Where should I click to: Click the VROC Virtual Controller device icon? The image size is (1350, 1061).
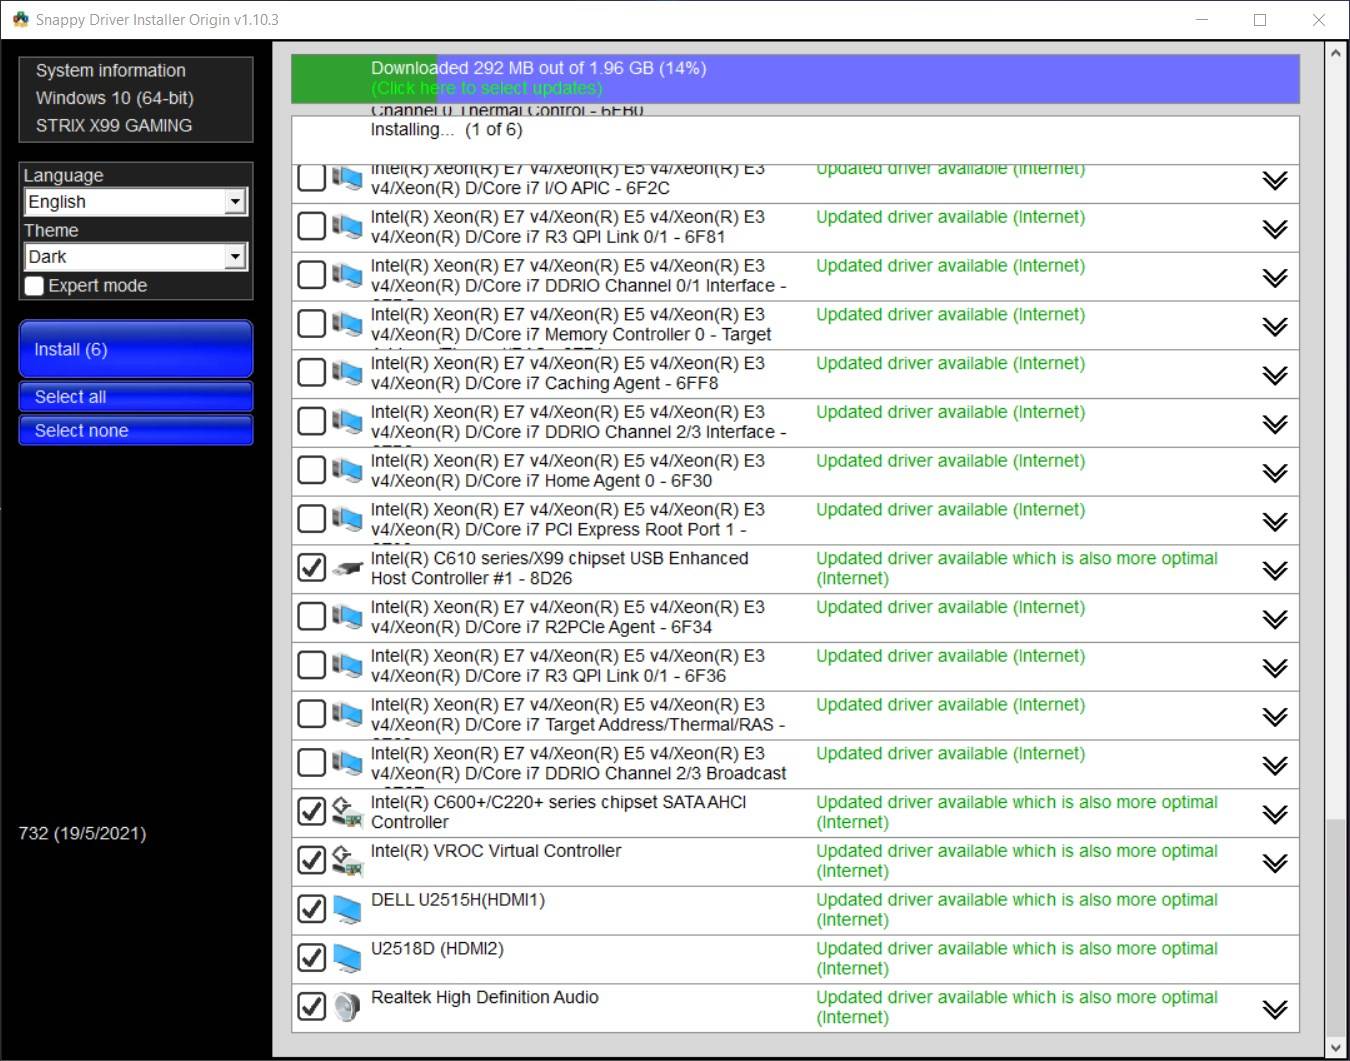(x=347, y=860)
